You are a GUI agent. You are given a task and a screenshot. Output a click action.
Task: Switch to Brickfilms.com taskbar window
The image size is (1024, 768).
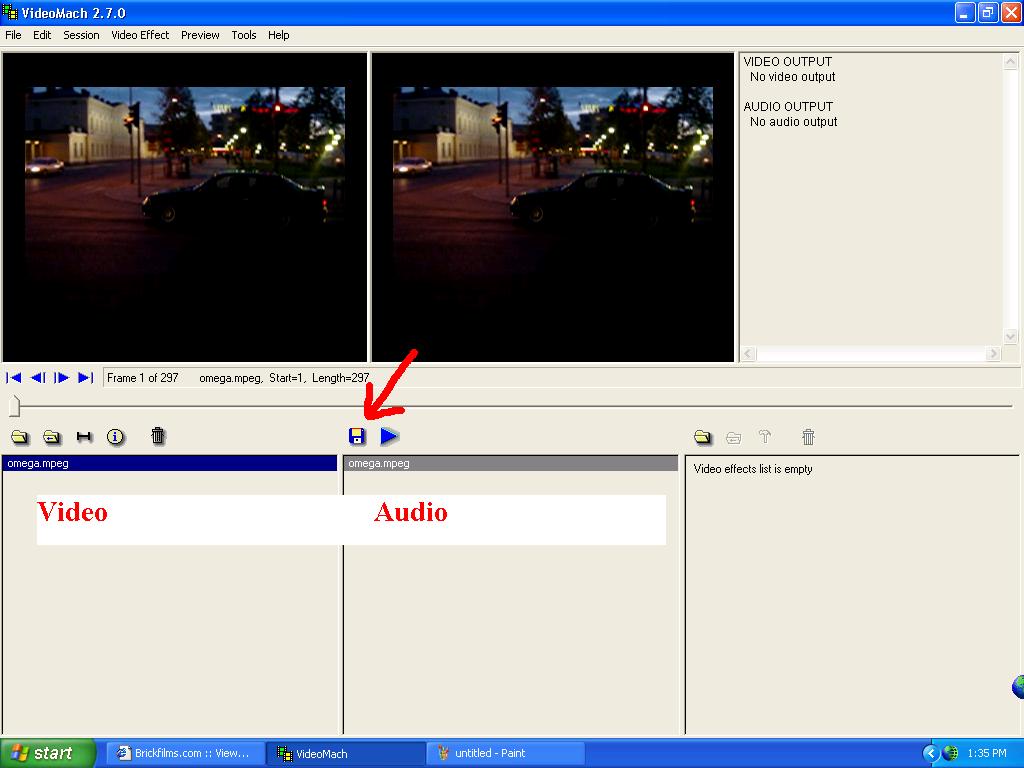(185, 753)
